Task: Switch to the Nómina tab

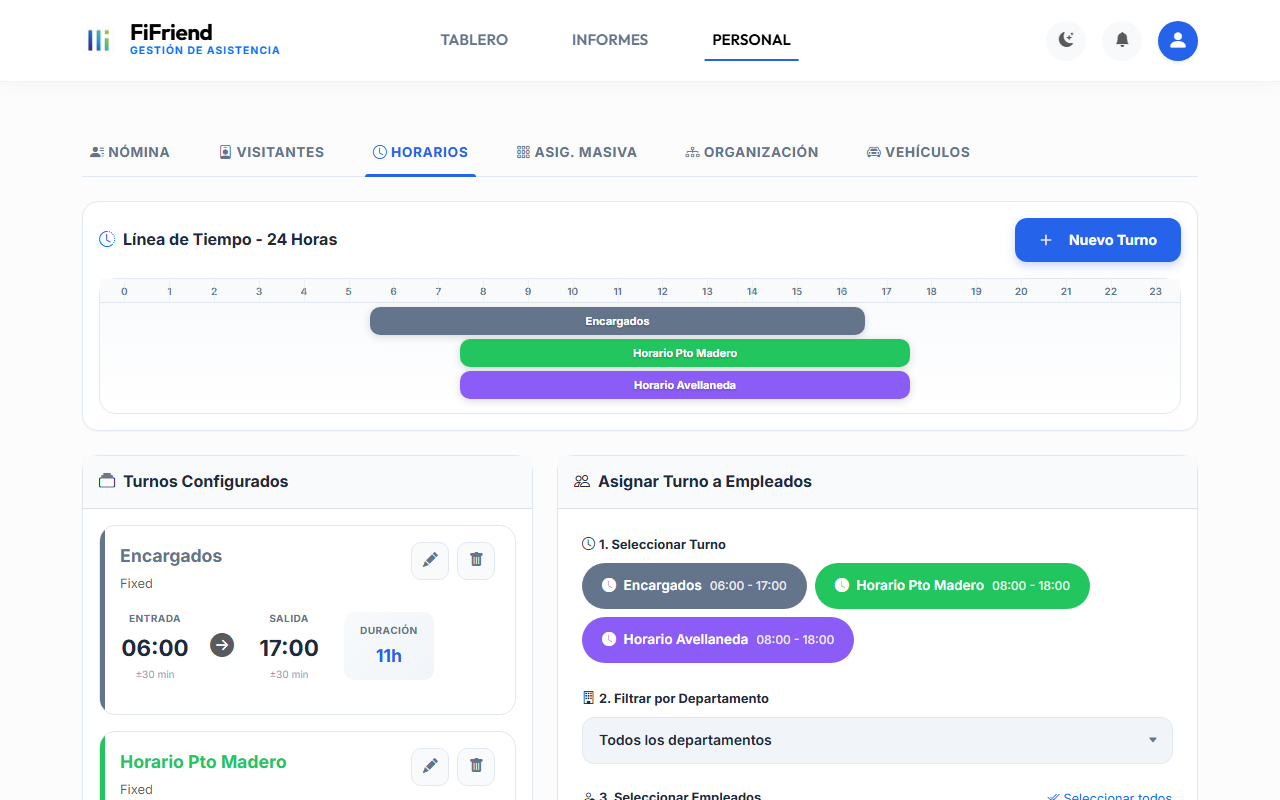Action: pyautogui.click(x=130, y=152)
